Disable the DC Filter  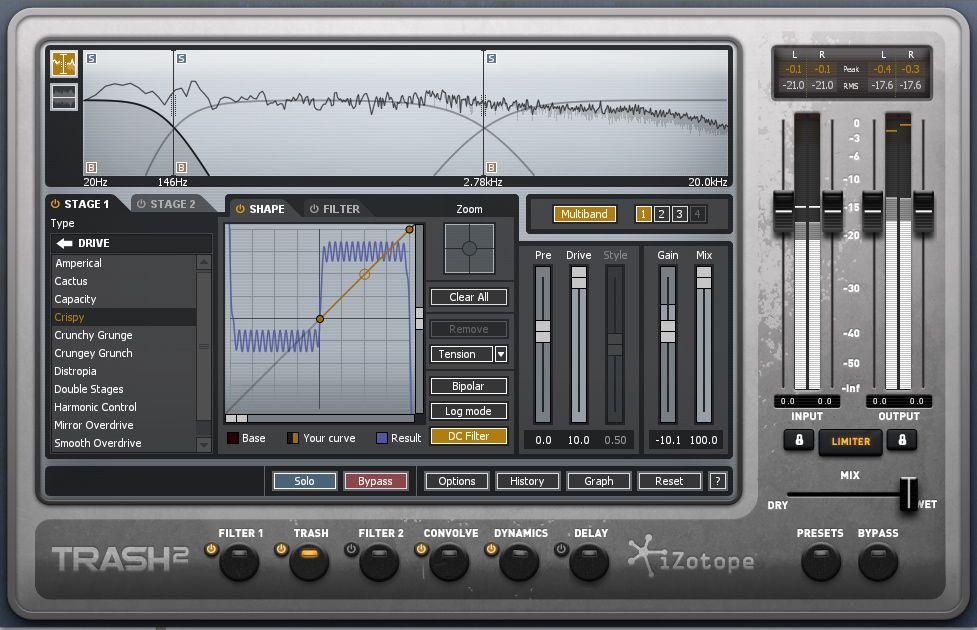(469, 436)
